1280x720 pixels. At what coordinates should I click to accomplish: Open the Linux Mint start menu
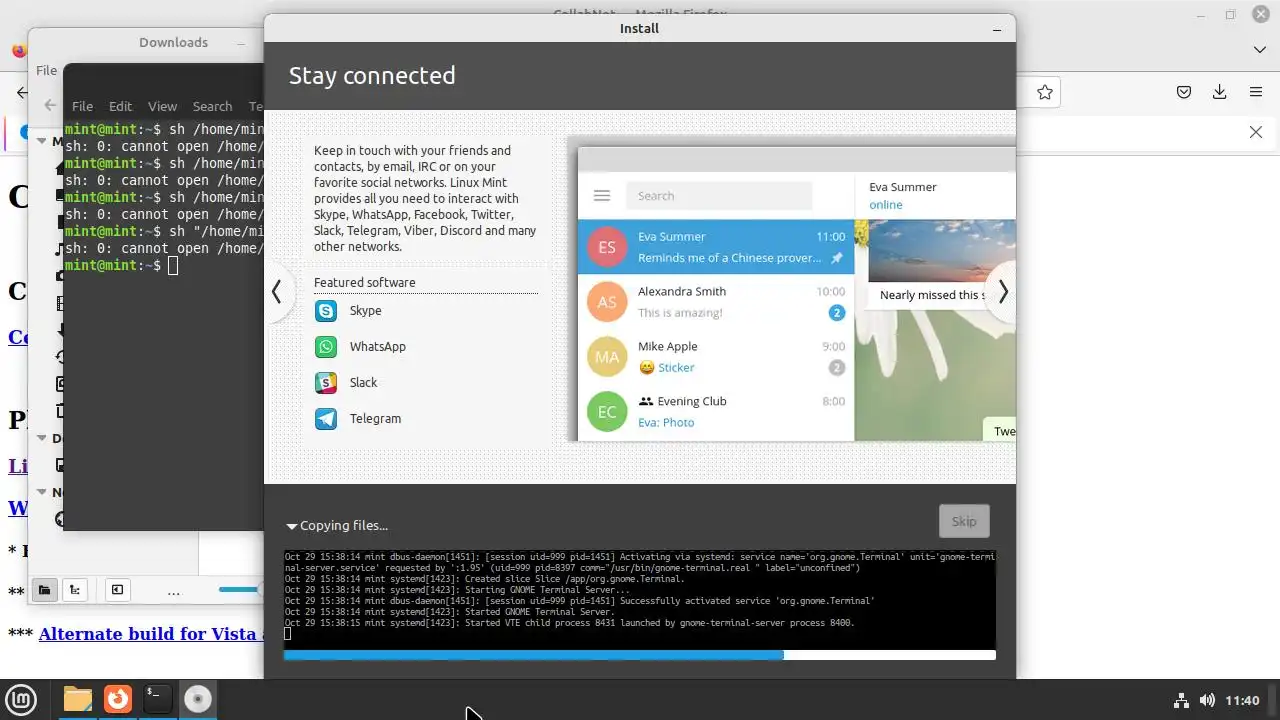coord(22,699)
